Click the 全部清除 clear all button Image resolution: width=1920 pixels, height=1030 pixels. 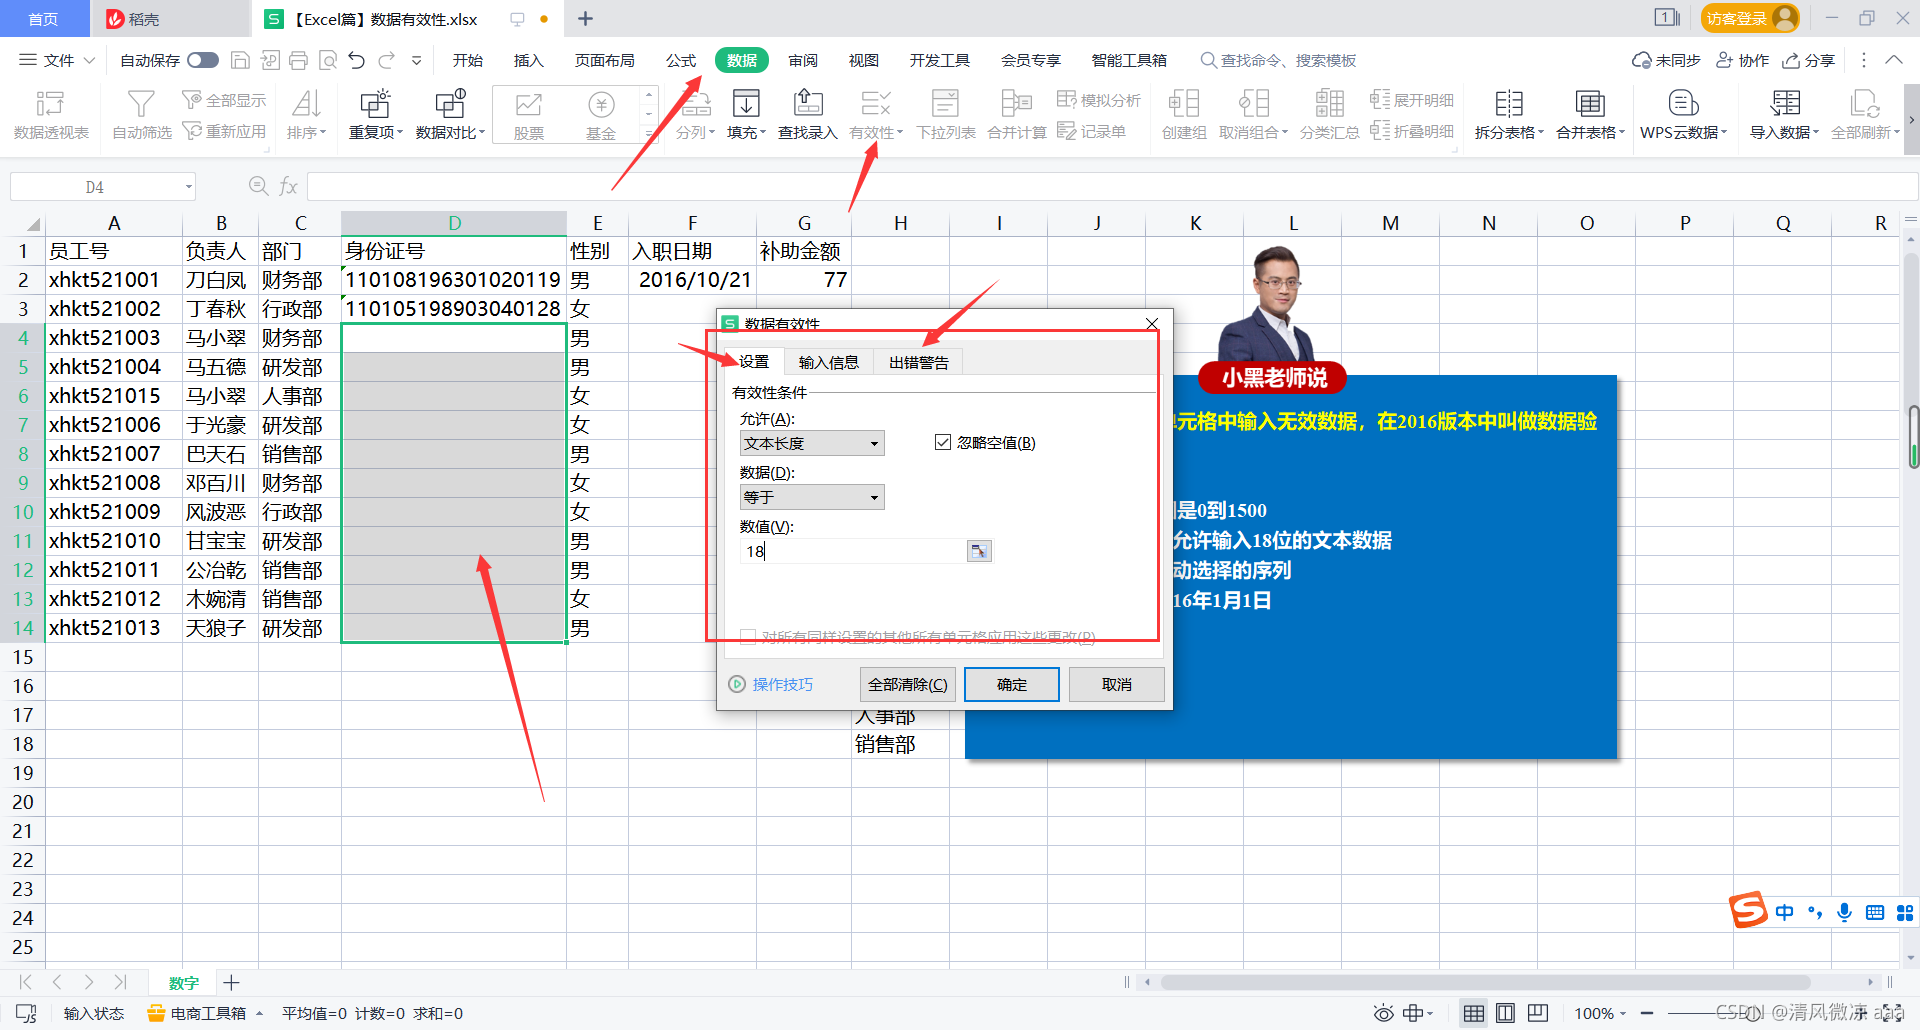pyautogui.click(x=907, y=684)
